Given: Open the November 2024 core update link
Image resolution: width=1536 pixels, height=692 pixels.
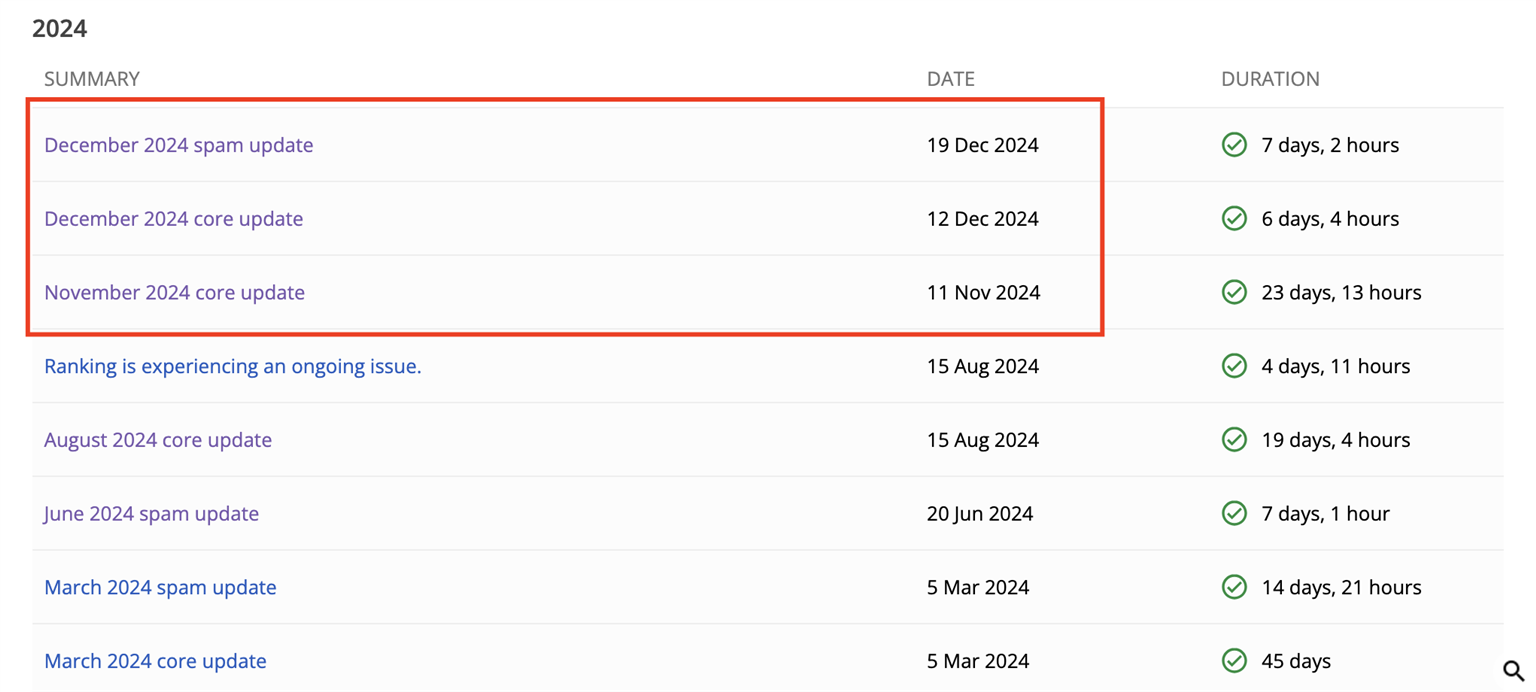Looking at the screenshot, I should (x=174, y=293).
